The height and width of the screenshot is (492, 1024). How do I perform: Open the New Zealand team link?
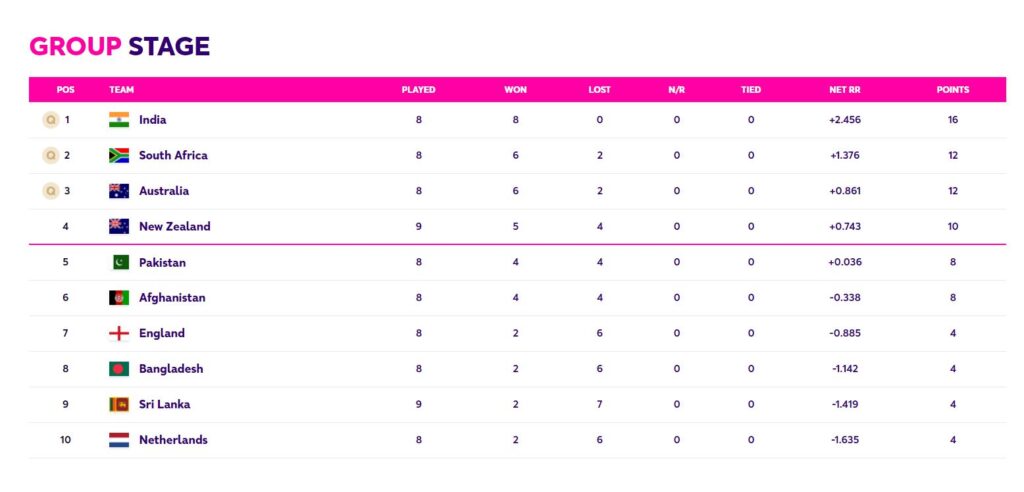pos(174,227)
